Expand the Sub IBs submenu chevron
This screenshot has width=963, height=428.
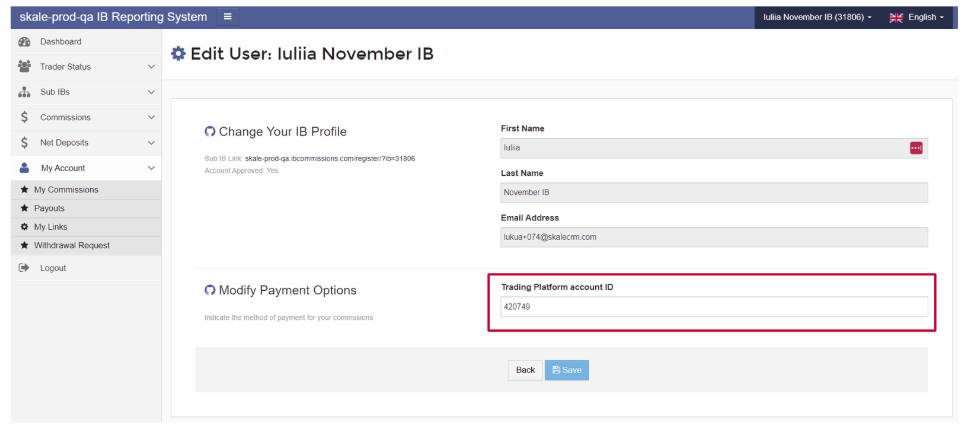(151, 92)
